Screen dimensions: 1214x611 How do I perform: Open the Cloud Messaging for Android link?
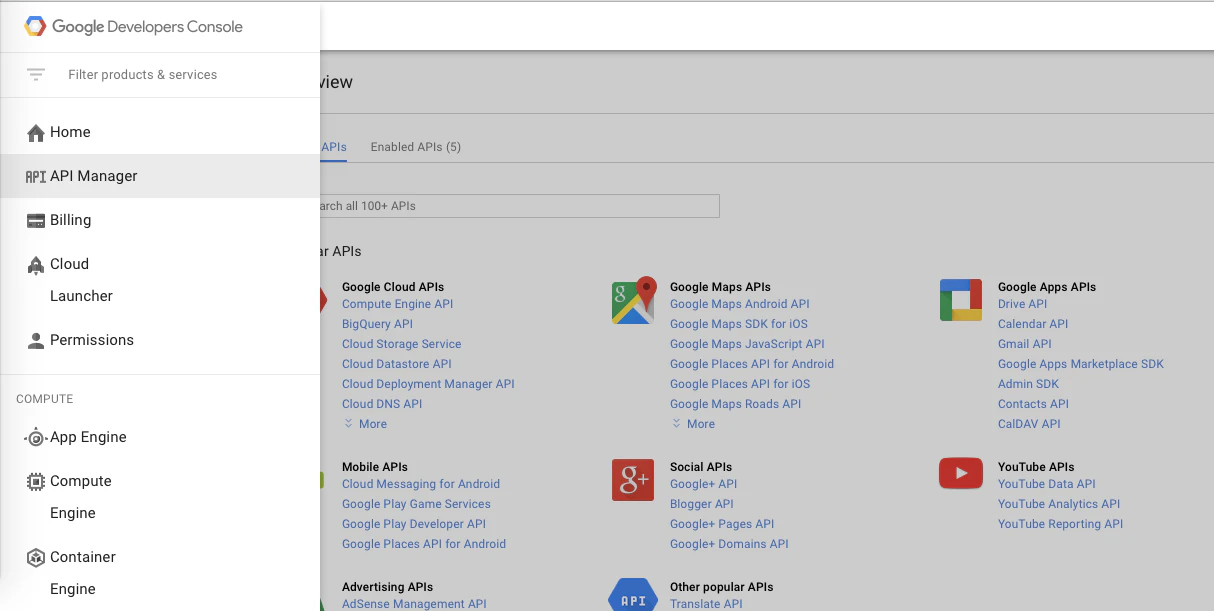[x=420, y=484]
